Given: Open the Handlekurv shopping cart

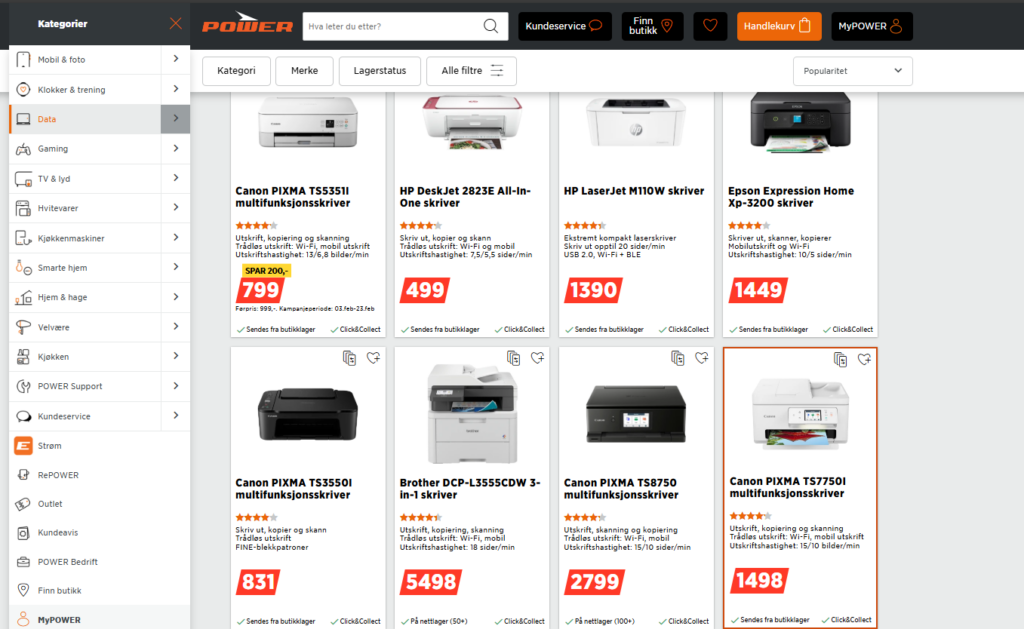Looking at the screenshot, I should 779,26.
